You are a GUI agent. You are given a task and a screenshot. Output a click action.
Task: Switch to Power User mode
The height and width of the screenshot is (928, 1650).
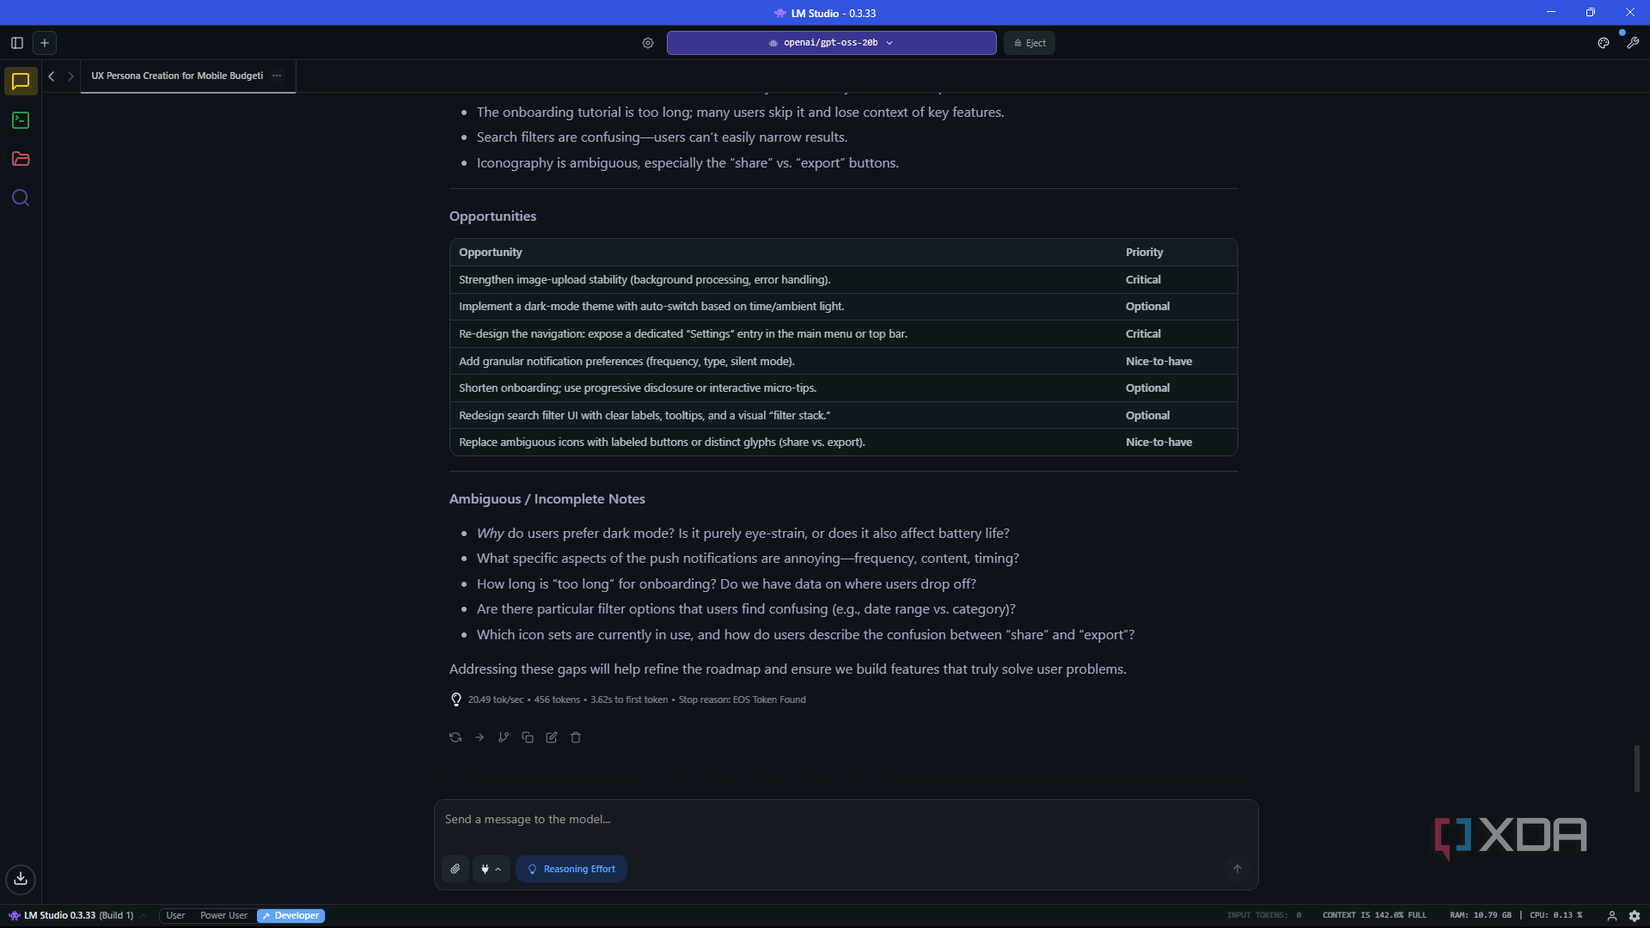[224, 915]
